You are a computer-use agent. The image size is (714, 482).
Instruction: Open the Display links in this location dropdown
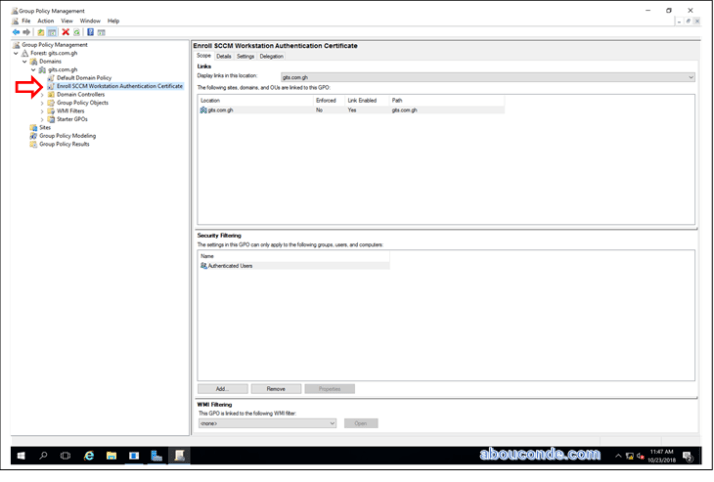click(x=488, y=77)
